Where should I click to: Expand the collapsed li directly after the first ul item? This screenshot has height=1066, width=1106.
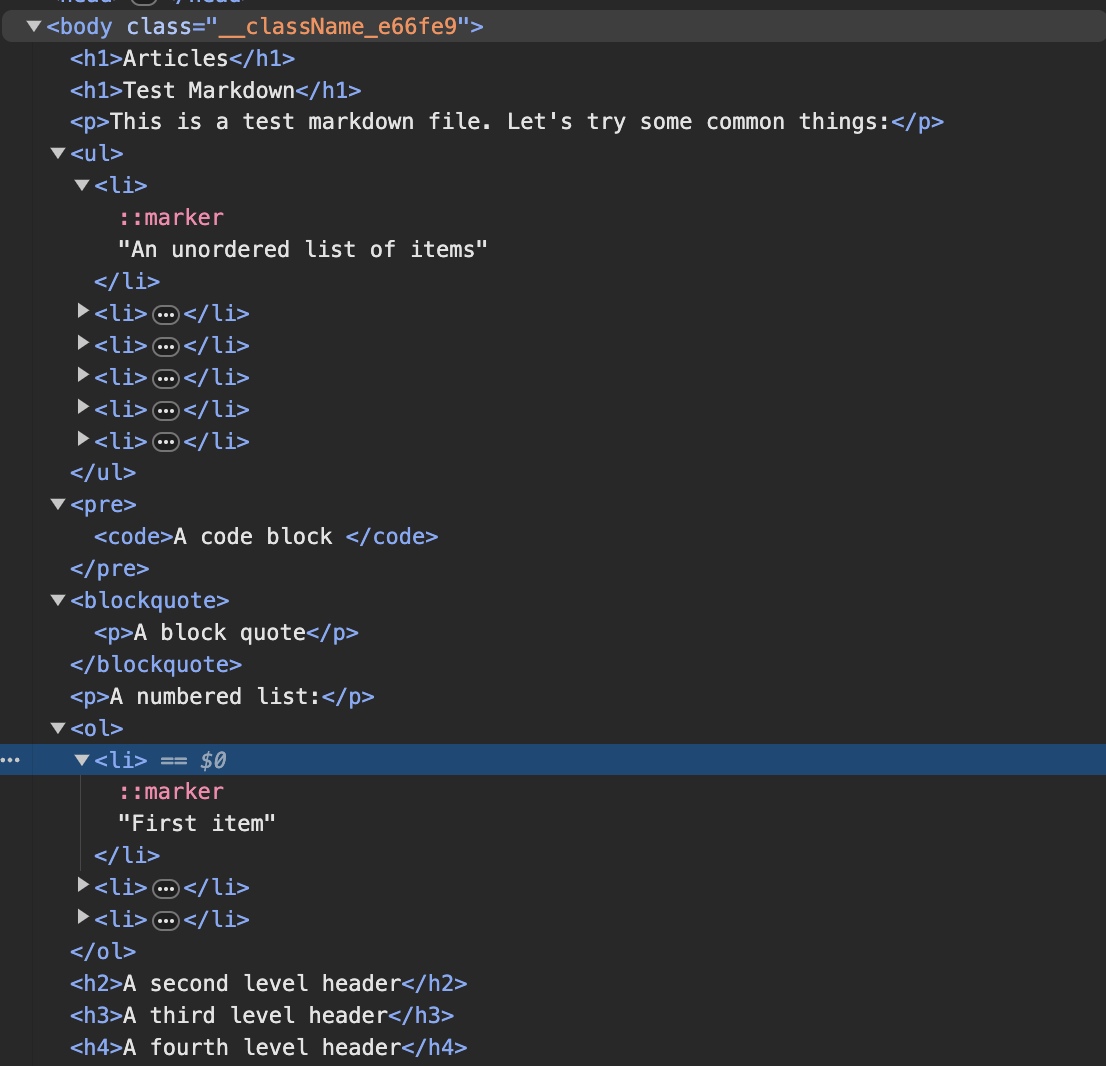click(83, 312)
